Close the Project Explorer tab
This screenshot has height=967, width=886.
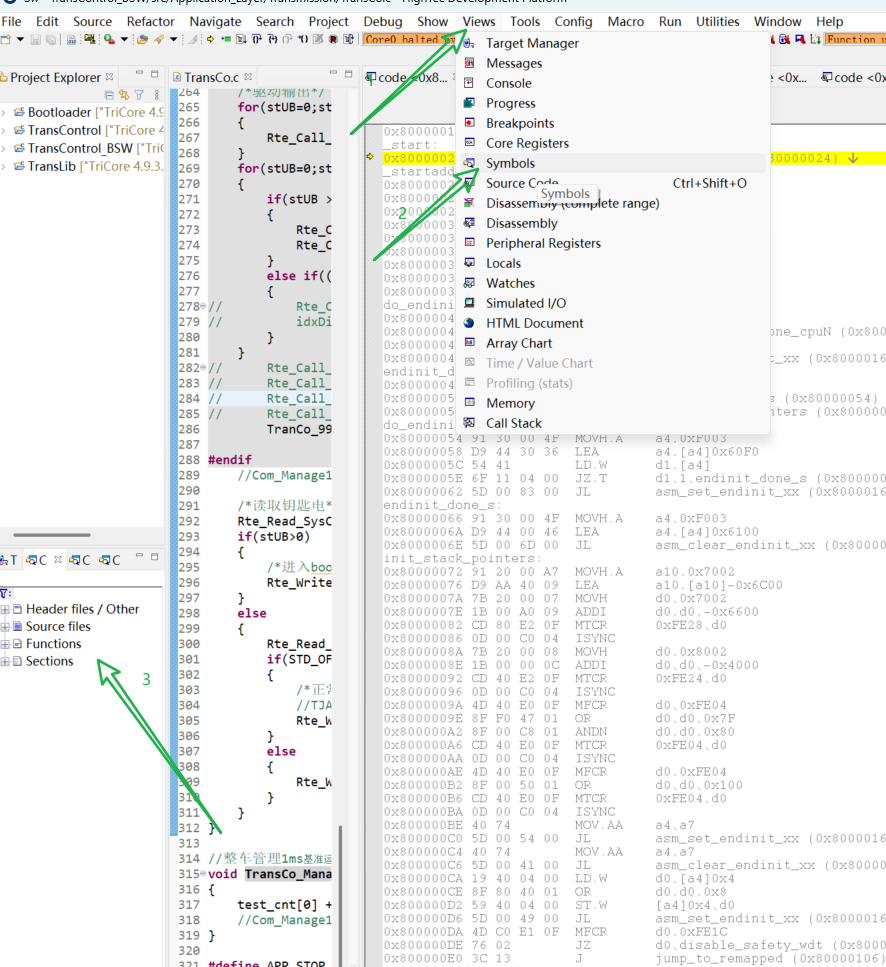coord(110,77)
